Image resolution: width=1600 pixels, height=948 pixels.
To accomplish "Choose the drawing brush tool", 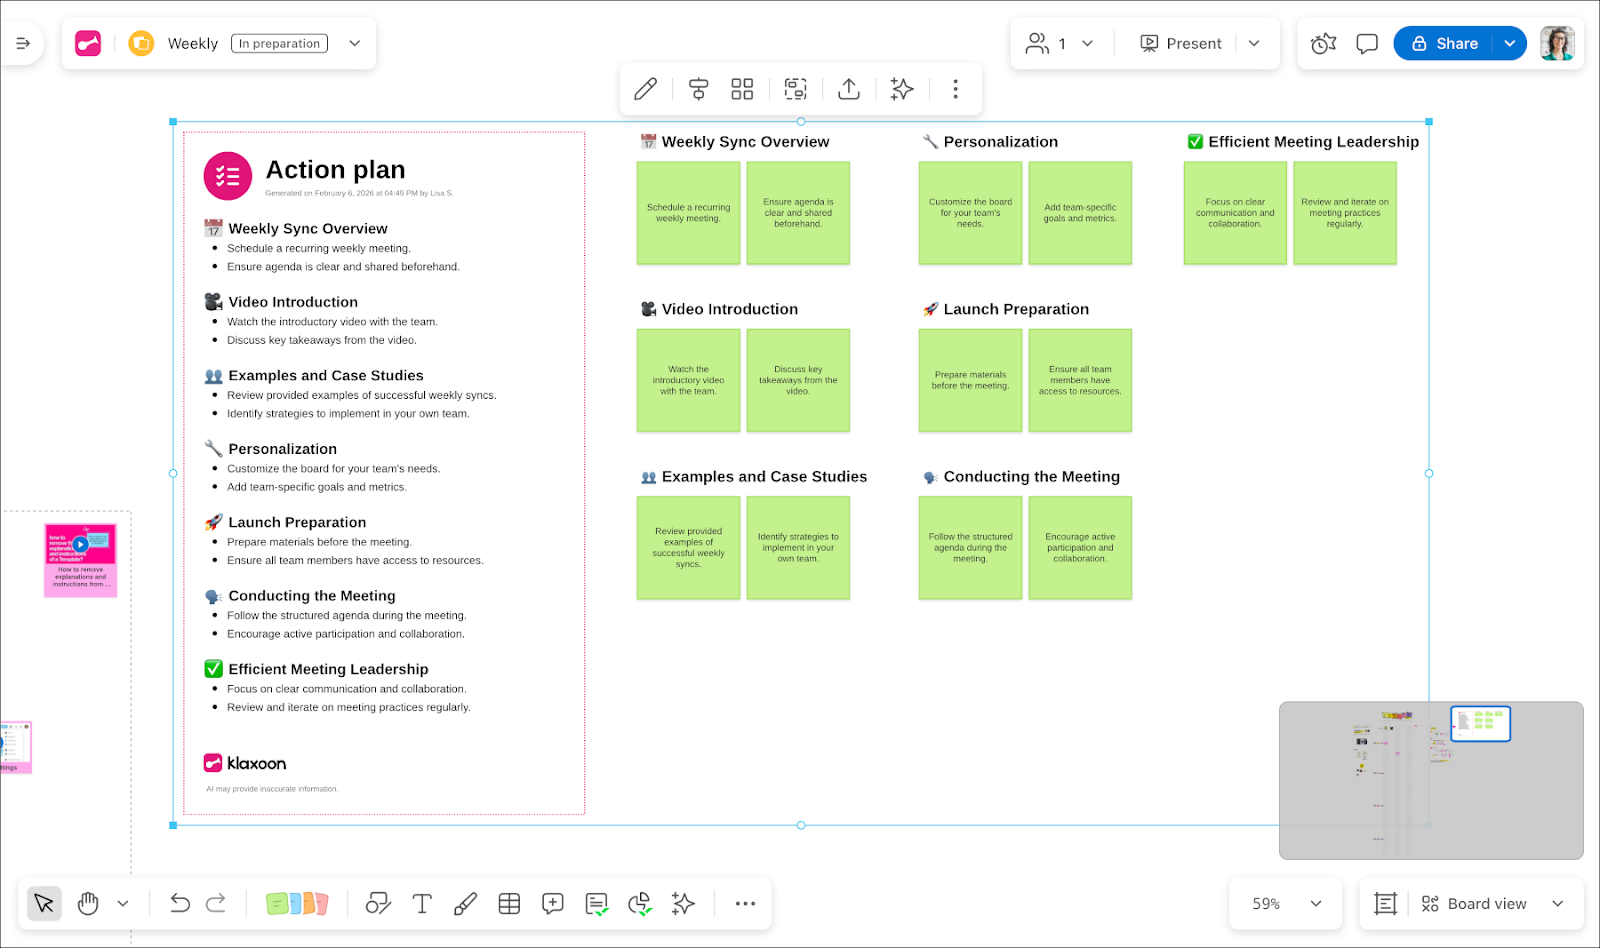I will click(x=465, y=904).
